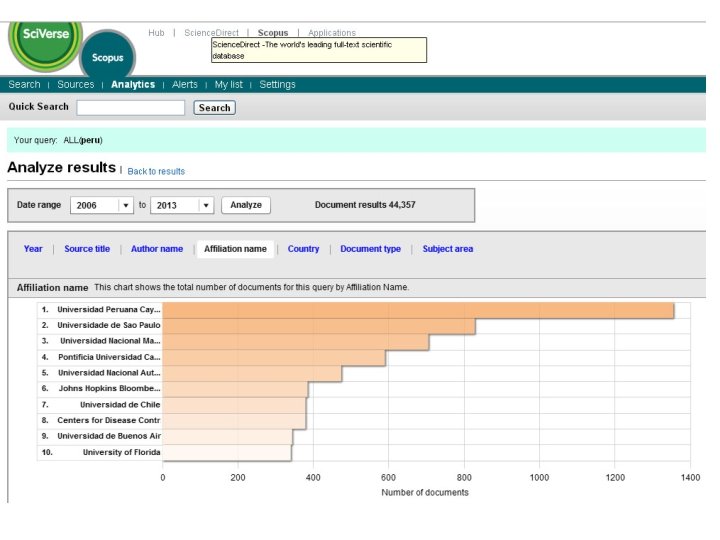Switch to the Author name tab
Screen dimensions: 720x540
tap(157, 249)
